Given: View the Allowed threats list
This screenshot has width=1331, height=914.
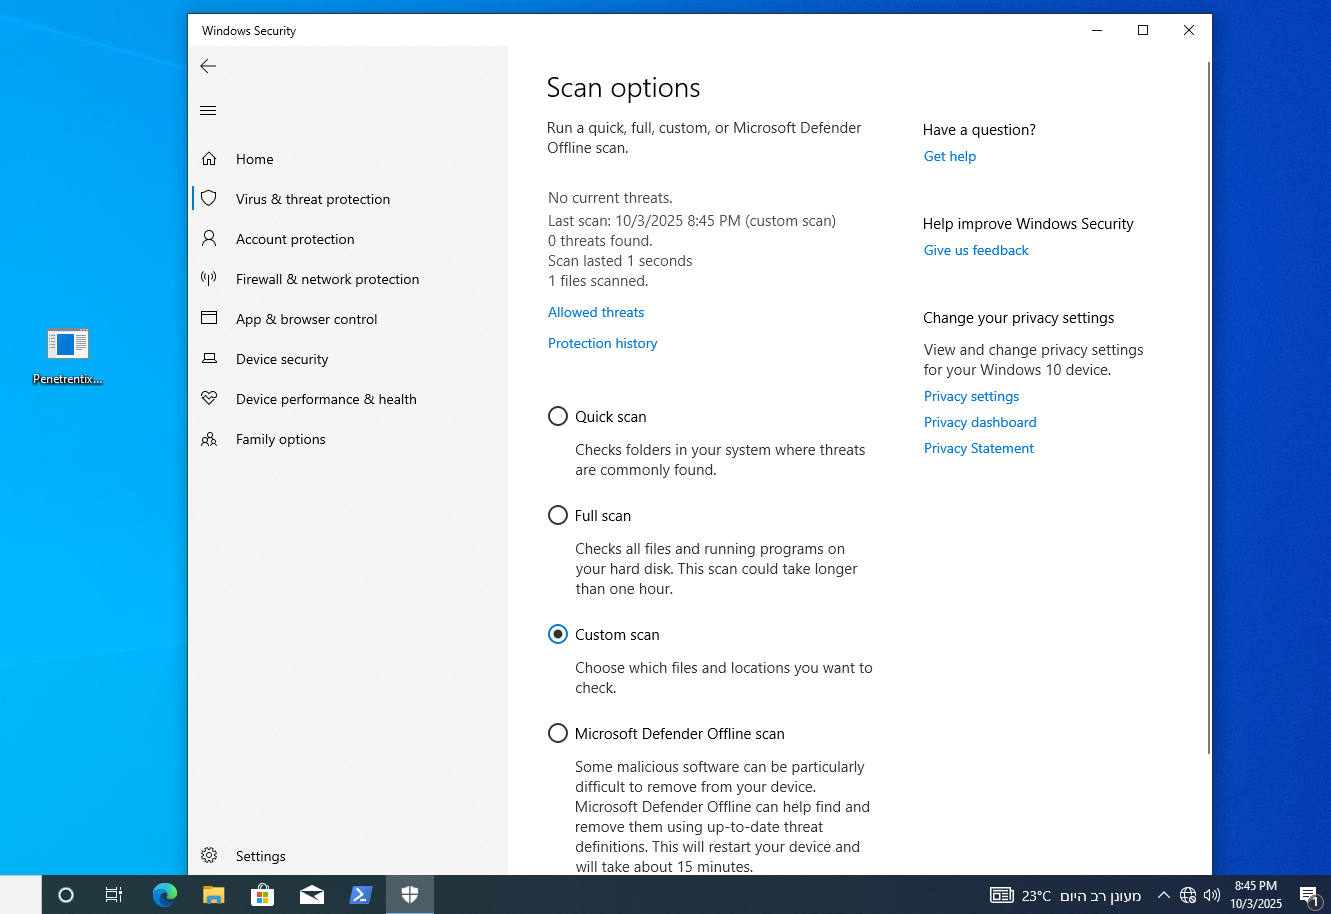Looking at the screenshot, I should 595,312.
